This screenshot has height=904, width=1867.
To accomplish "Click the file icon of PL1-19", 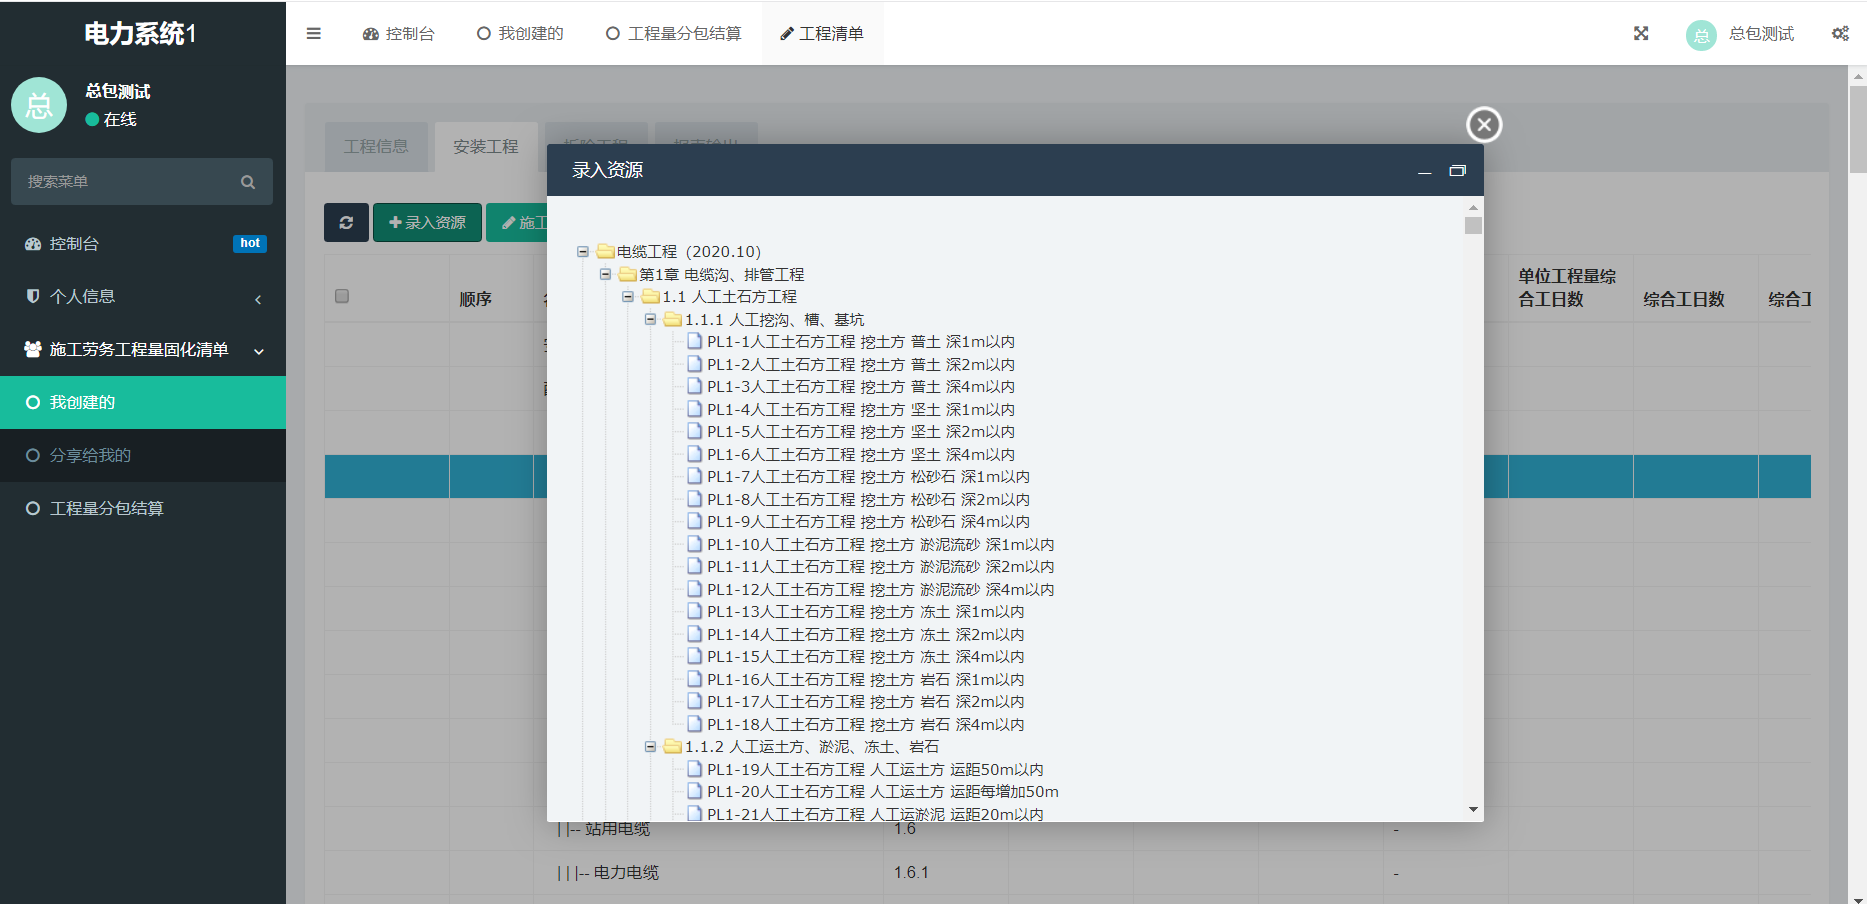I will 694,769.
